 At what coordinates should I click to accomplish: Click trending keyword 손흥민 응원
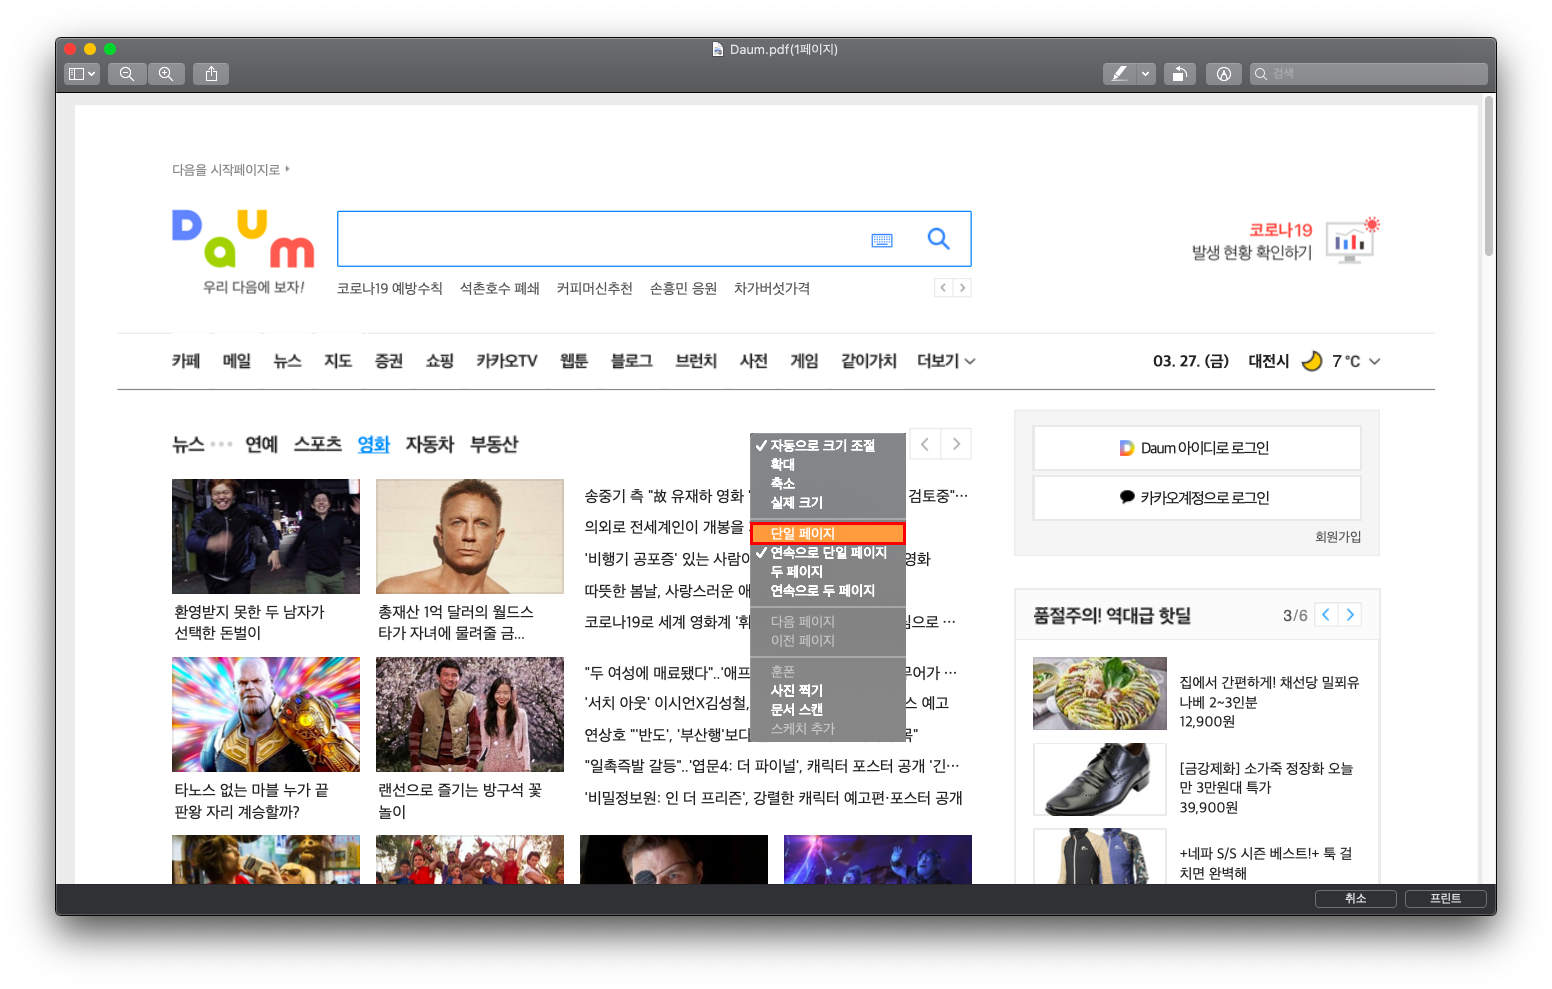[683, 288]
